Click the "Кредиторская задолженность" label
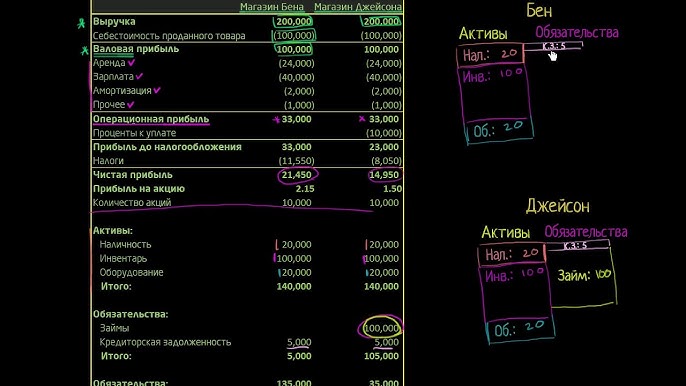The image size is (686, 386). pyautogui.click(x=165, y=342)
